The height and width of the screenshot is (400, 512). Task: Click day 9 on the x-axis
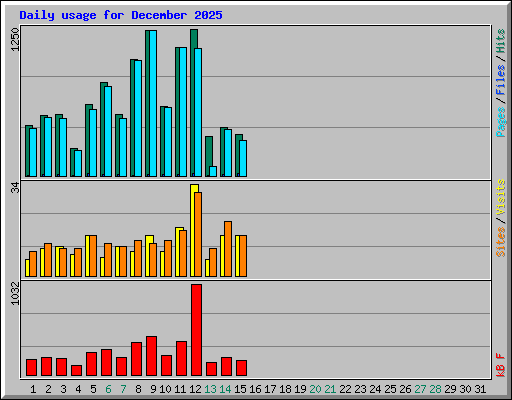(153, 389)
